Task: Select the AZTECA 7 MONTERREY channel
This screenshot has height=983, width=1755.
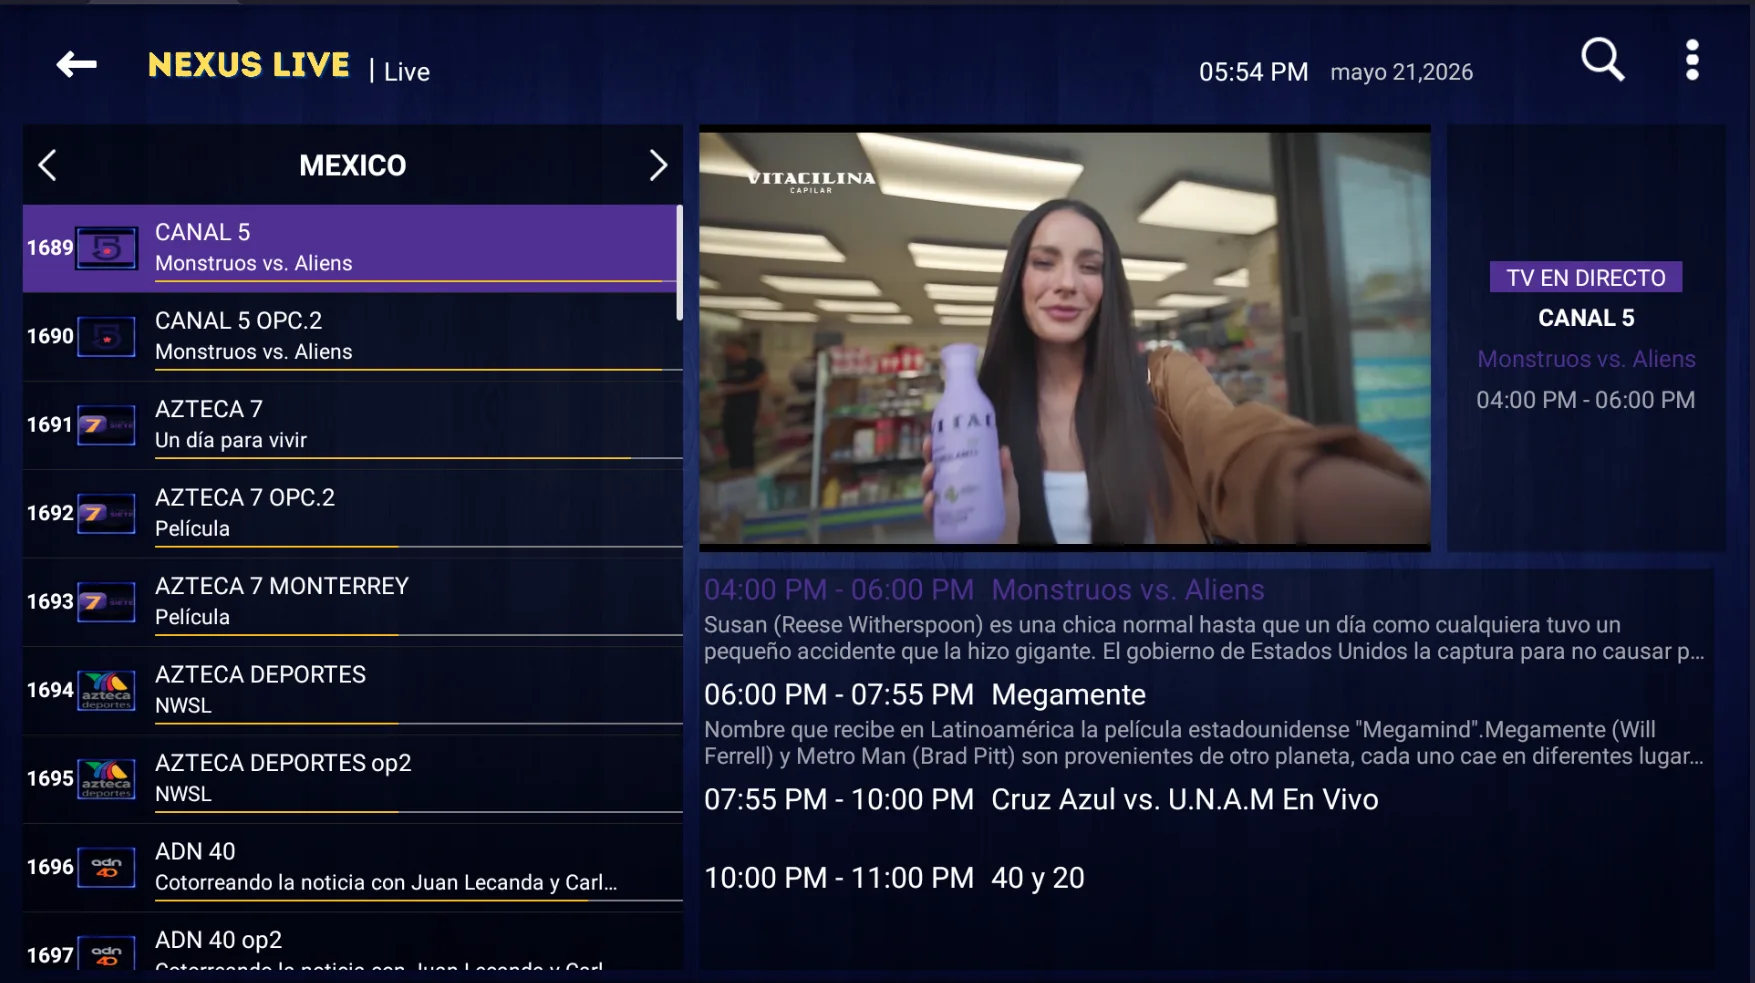Action: pos(282,586)
